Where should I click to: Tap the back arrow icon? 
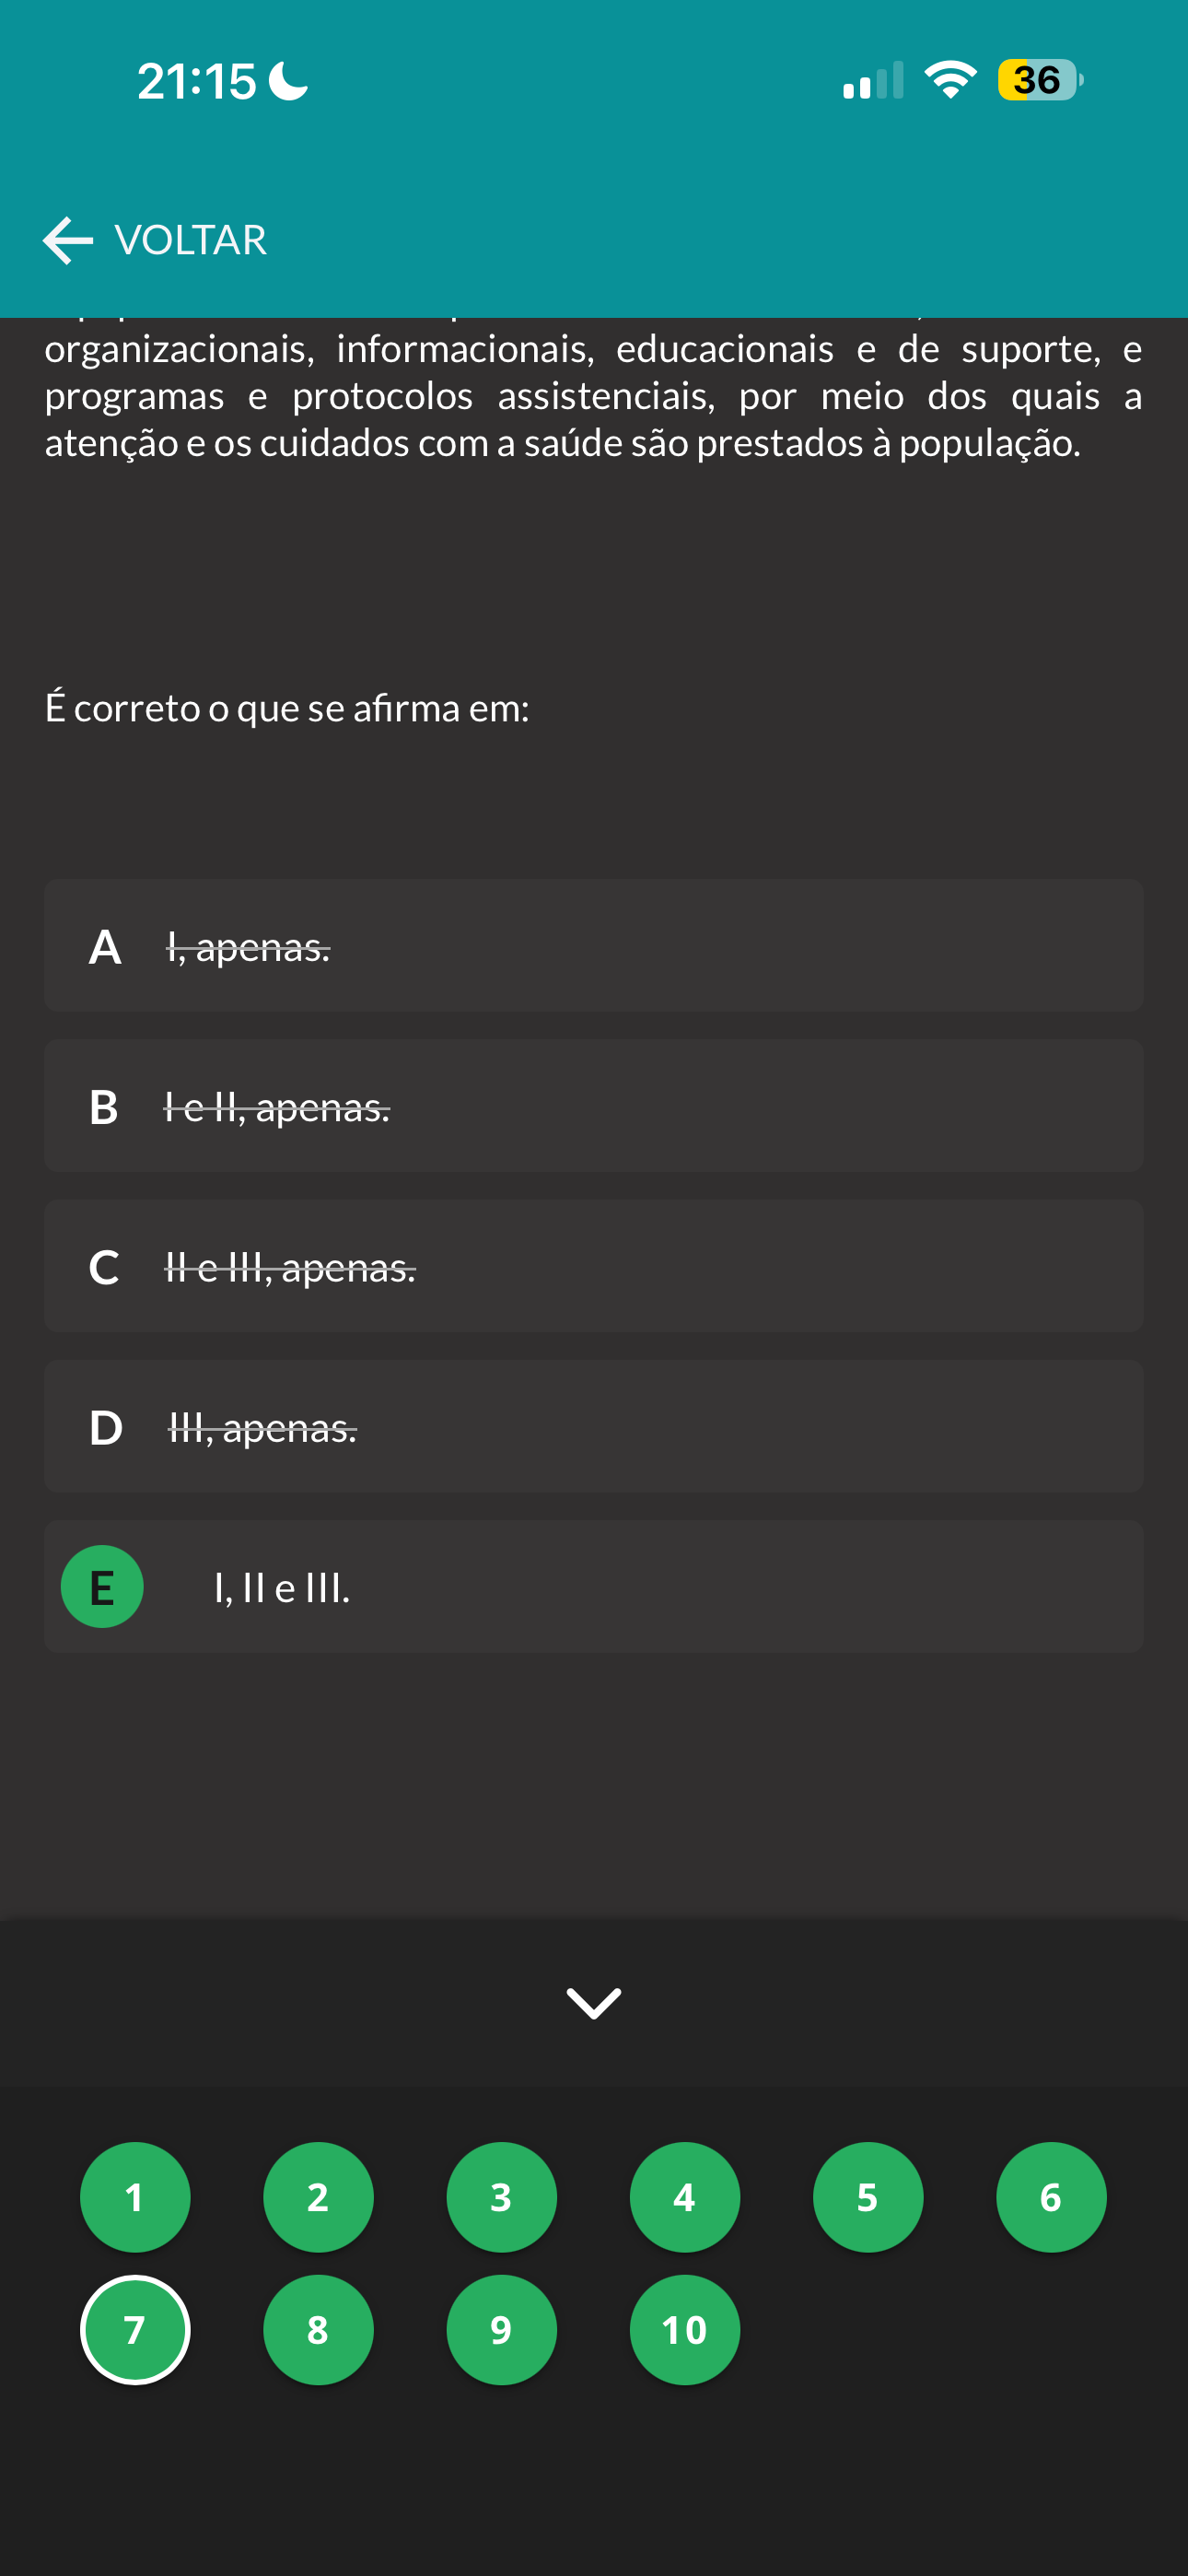click(x=68, y=241)
